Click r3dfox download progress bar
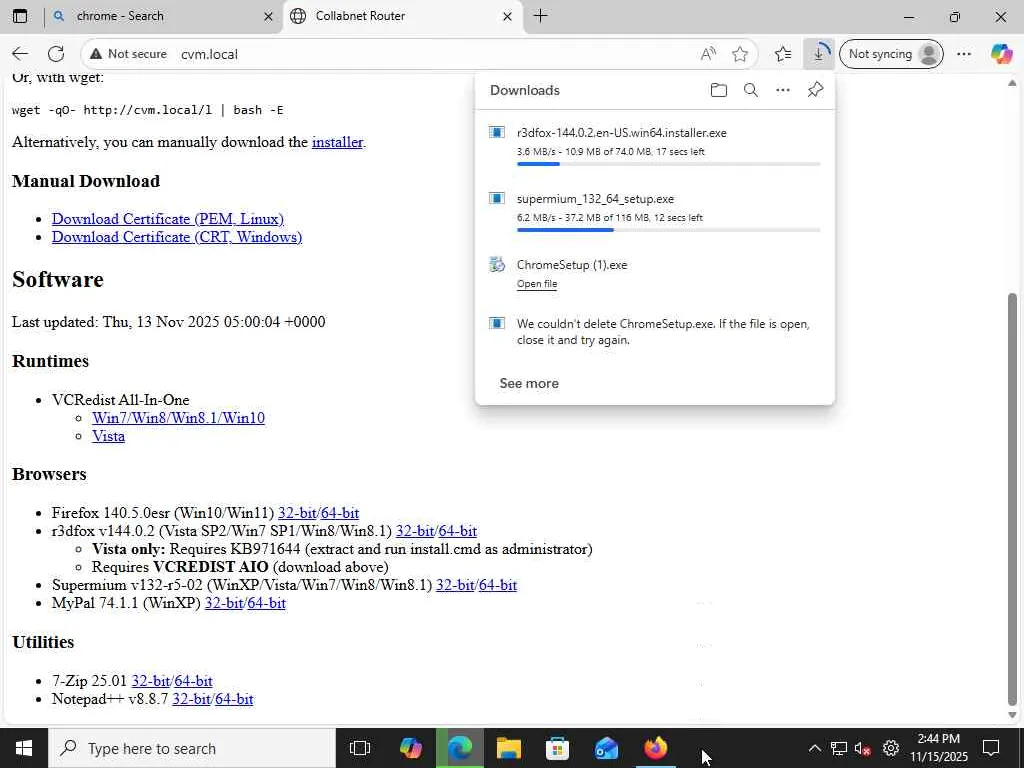Image resolution: width=1024 pixels, height=768 pixels. click(x=669, y=164)
